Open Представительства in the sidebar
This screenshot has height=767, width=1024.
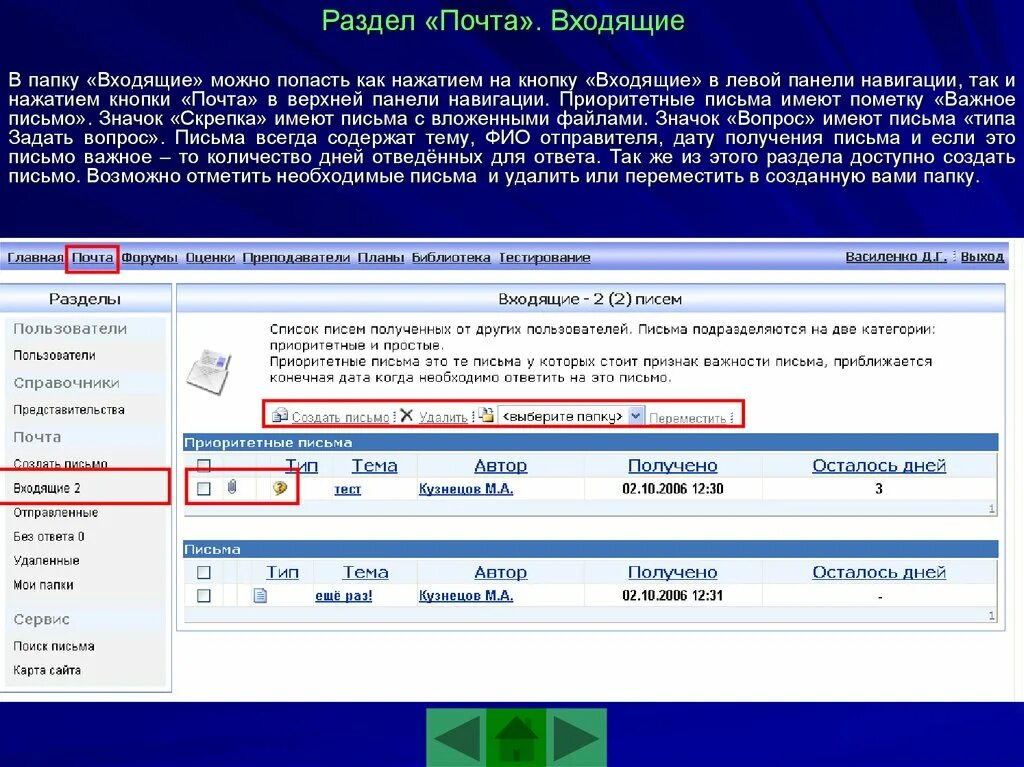pyautogui.click(x=69, y=410)
